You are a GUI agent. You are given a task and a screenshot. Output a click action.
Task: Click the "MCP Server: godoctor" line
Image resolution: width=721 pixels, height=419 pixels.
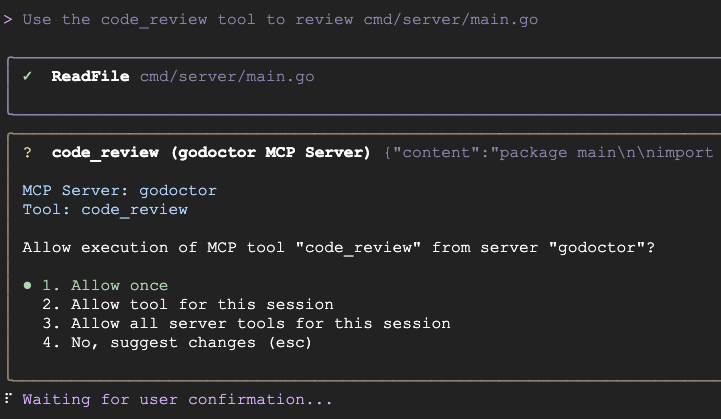point(119,190)
